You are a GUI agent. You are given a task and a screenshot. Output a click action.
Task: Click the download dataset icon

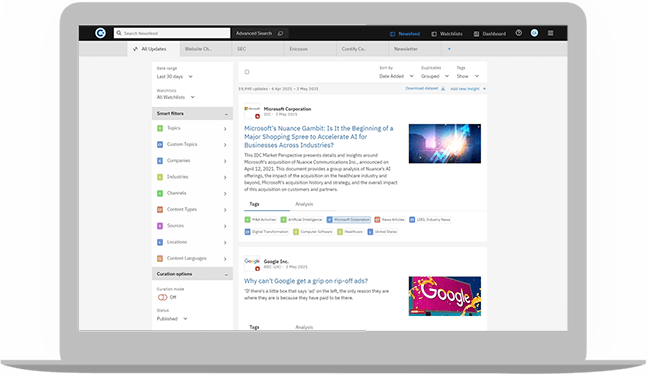click(443, 89)
